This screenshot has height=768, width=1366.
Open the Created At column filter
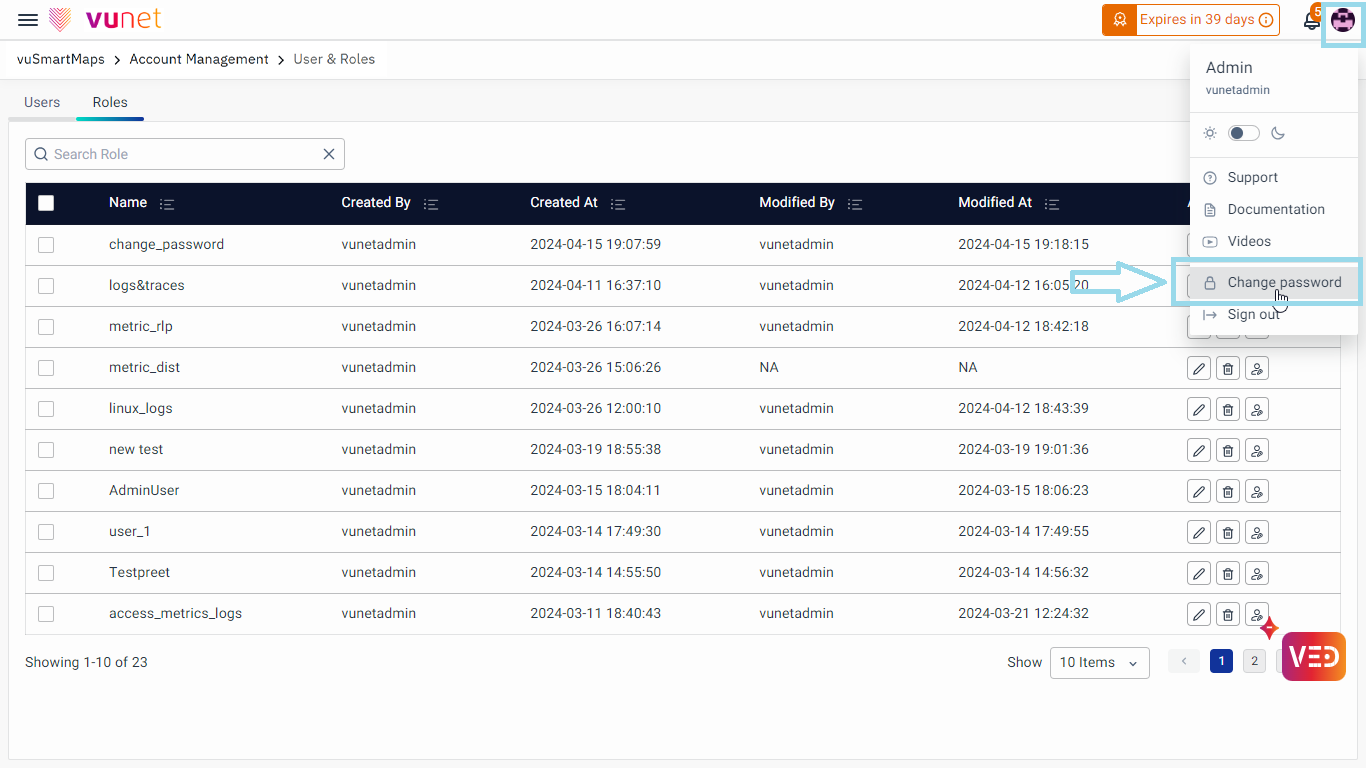point(618,204)
